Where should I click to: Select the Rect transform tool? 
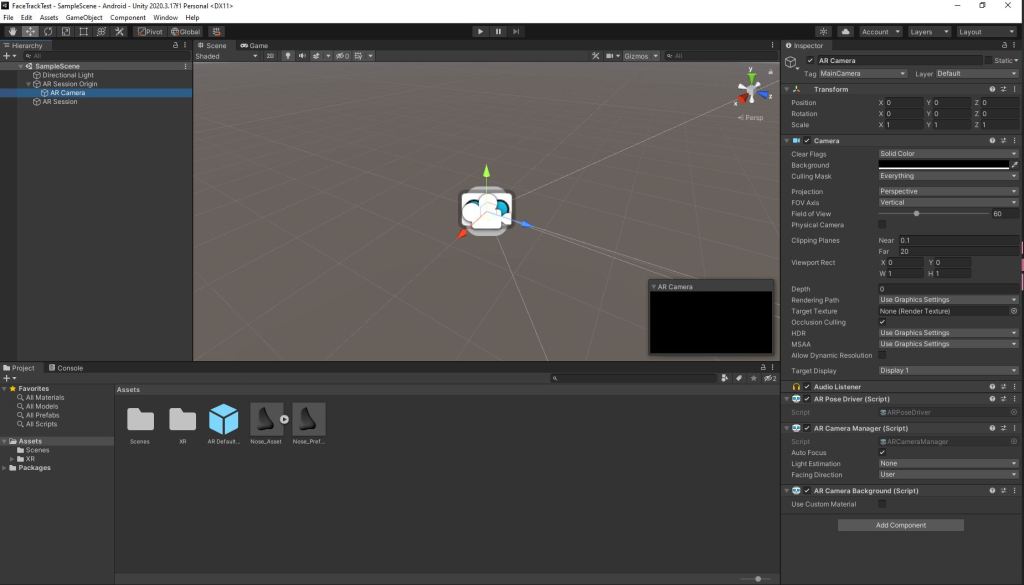pos(83,32)
